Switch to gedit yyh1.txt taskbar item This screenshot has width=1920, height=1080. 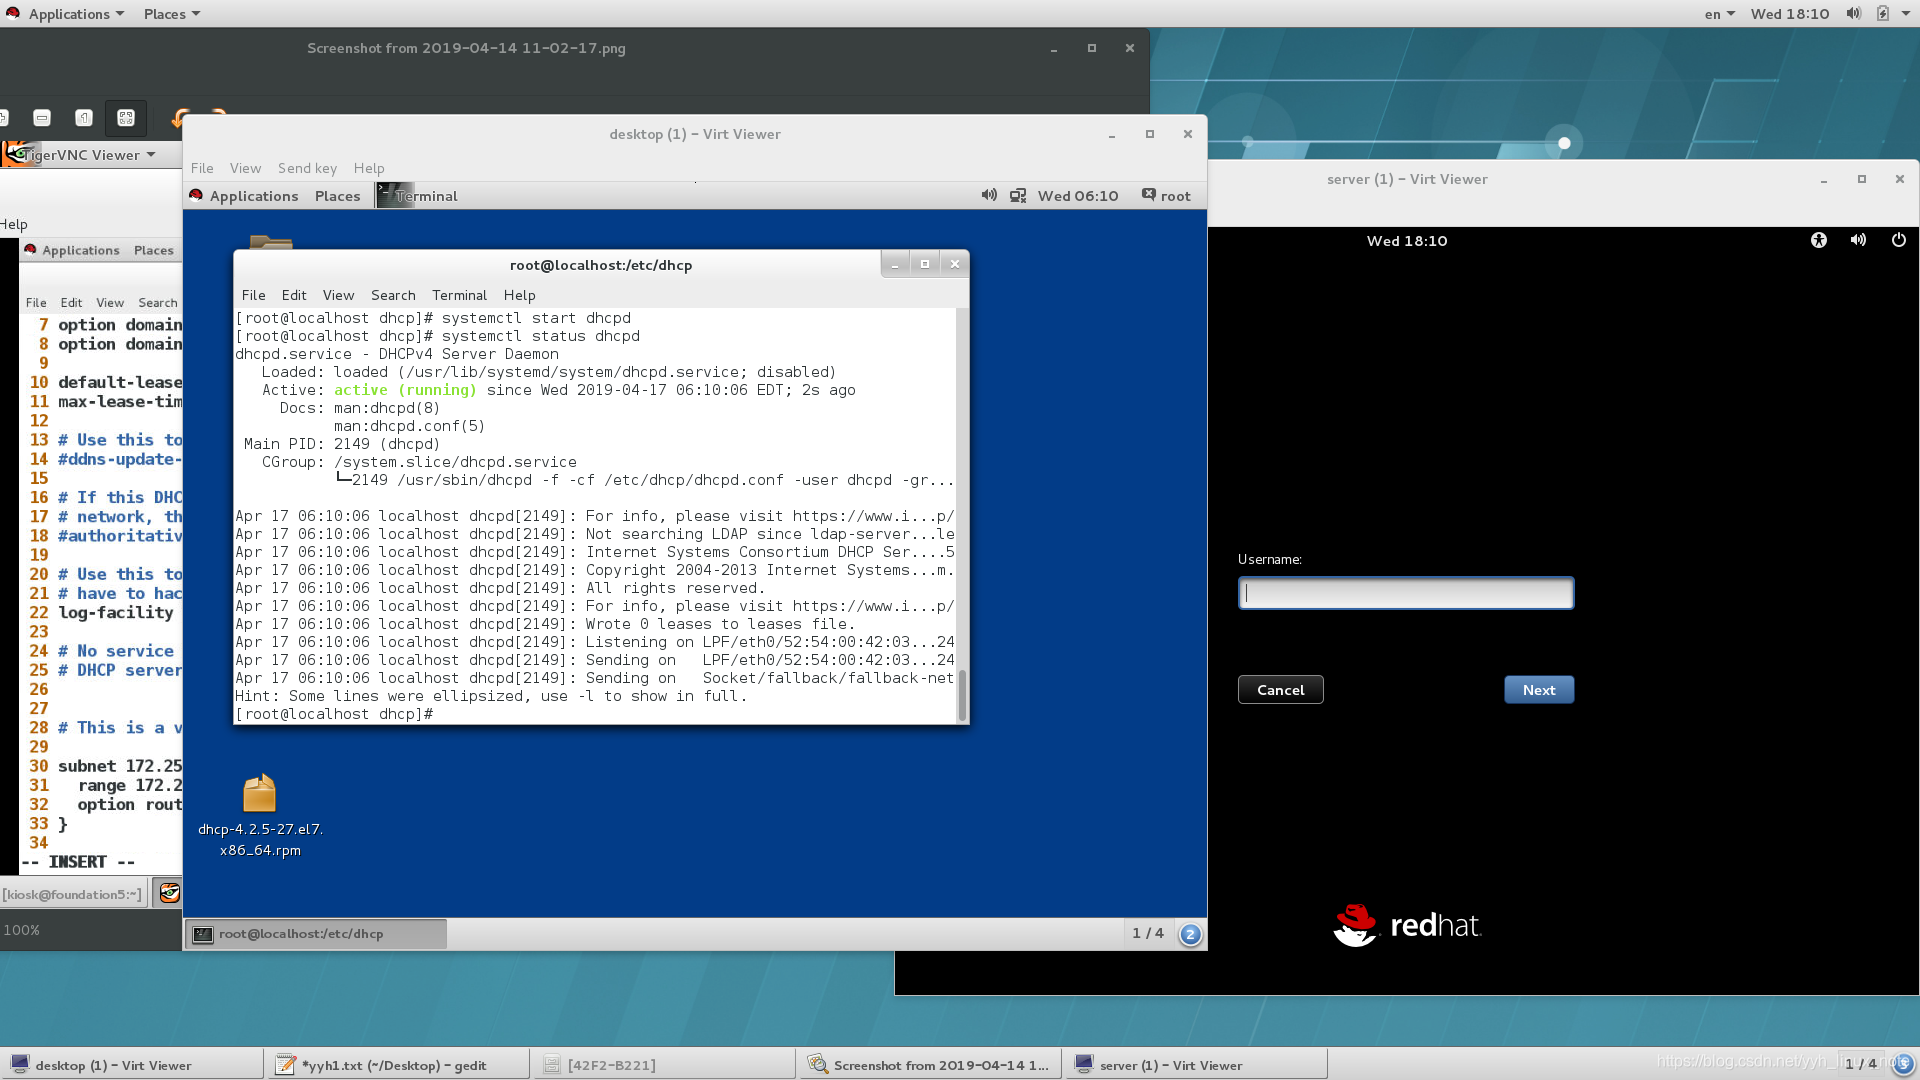click(396, 1065)
